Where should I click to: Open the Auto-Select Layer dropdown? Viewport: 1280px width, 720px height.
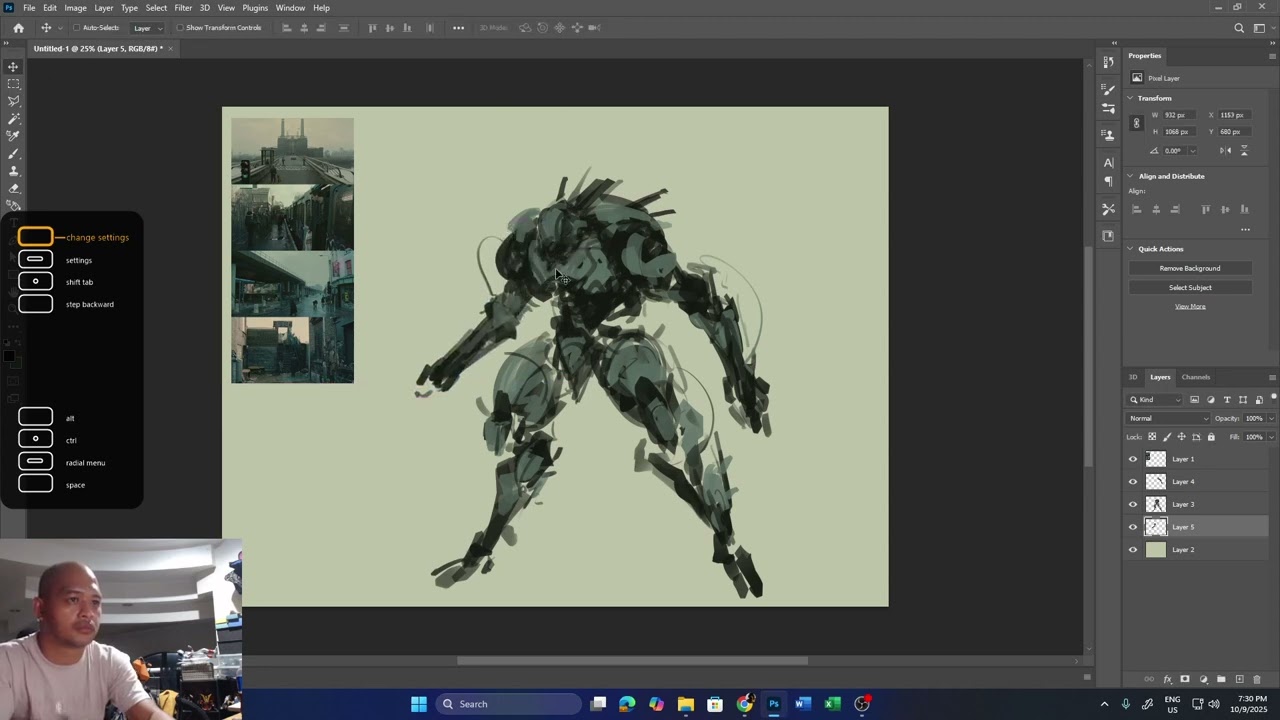[x=147, y=28]
